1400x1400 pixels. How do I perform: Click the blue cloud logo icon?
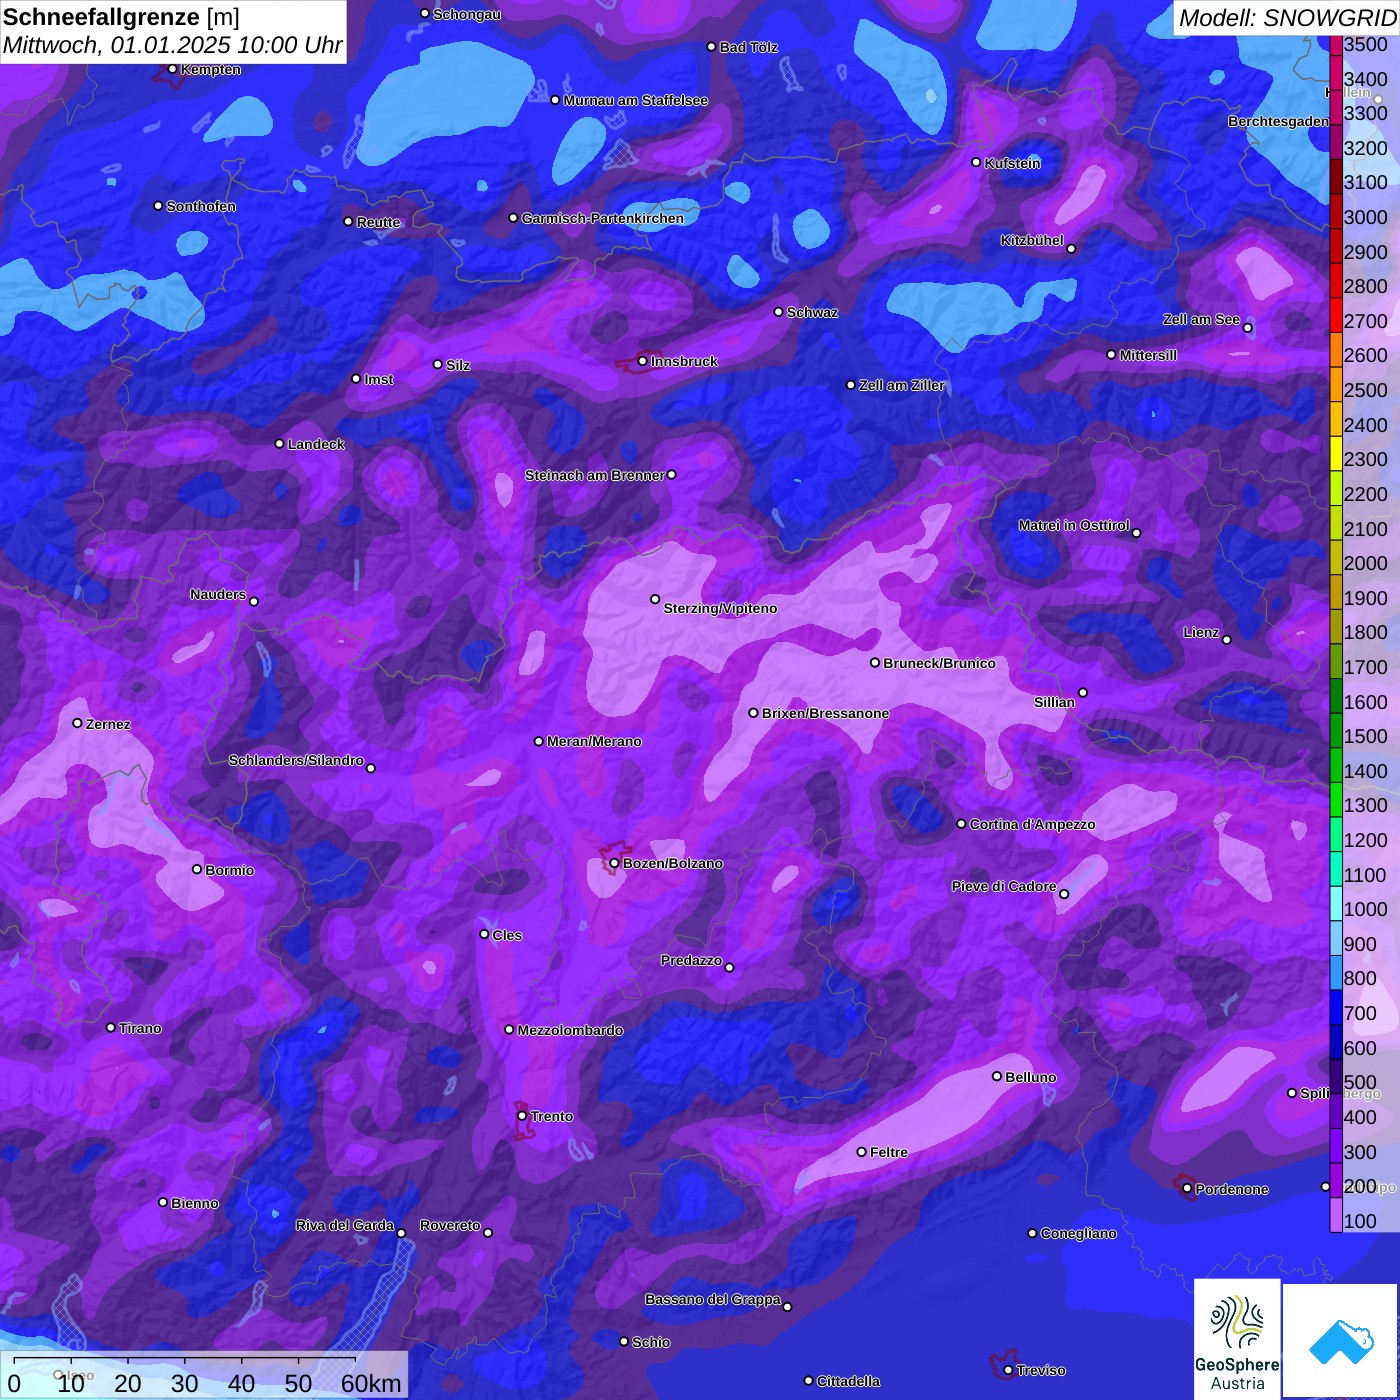[1341, 1341]
